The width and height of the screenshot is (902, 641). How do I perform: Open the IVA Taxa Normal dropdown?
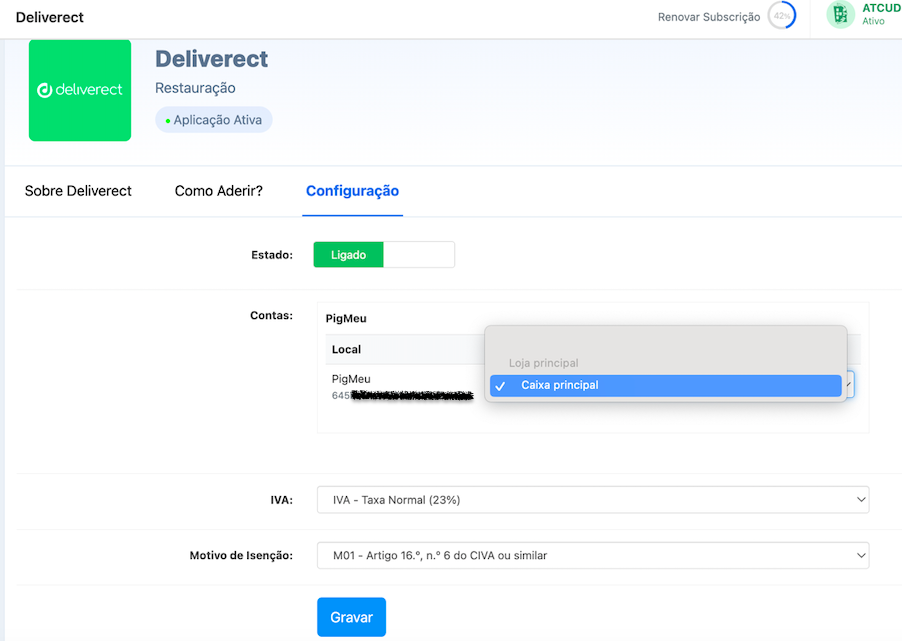tap(592, 500)
